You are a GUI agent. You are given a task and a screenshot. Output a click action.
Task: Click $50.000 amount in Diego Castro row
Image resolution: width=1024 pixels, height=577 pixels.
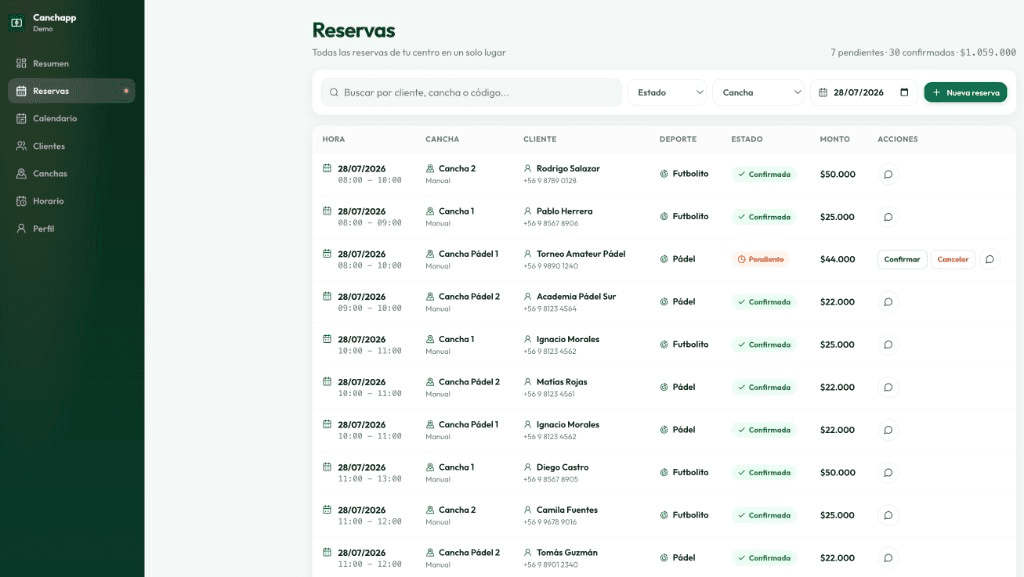[x=838, y=473]
